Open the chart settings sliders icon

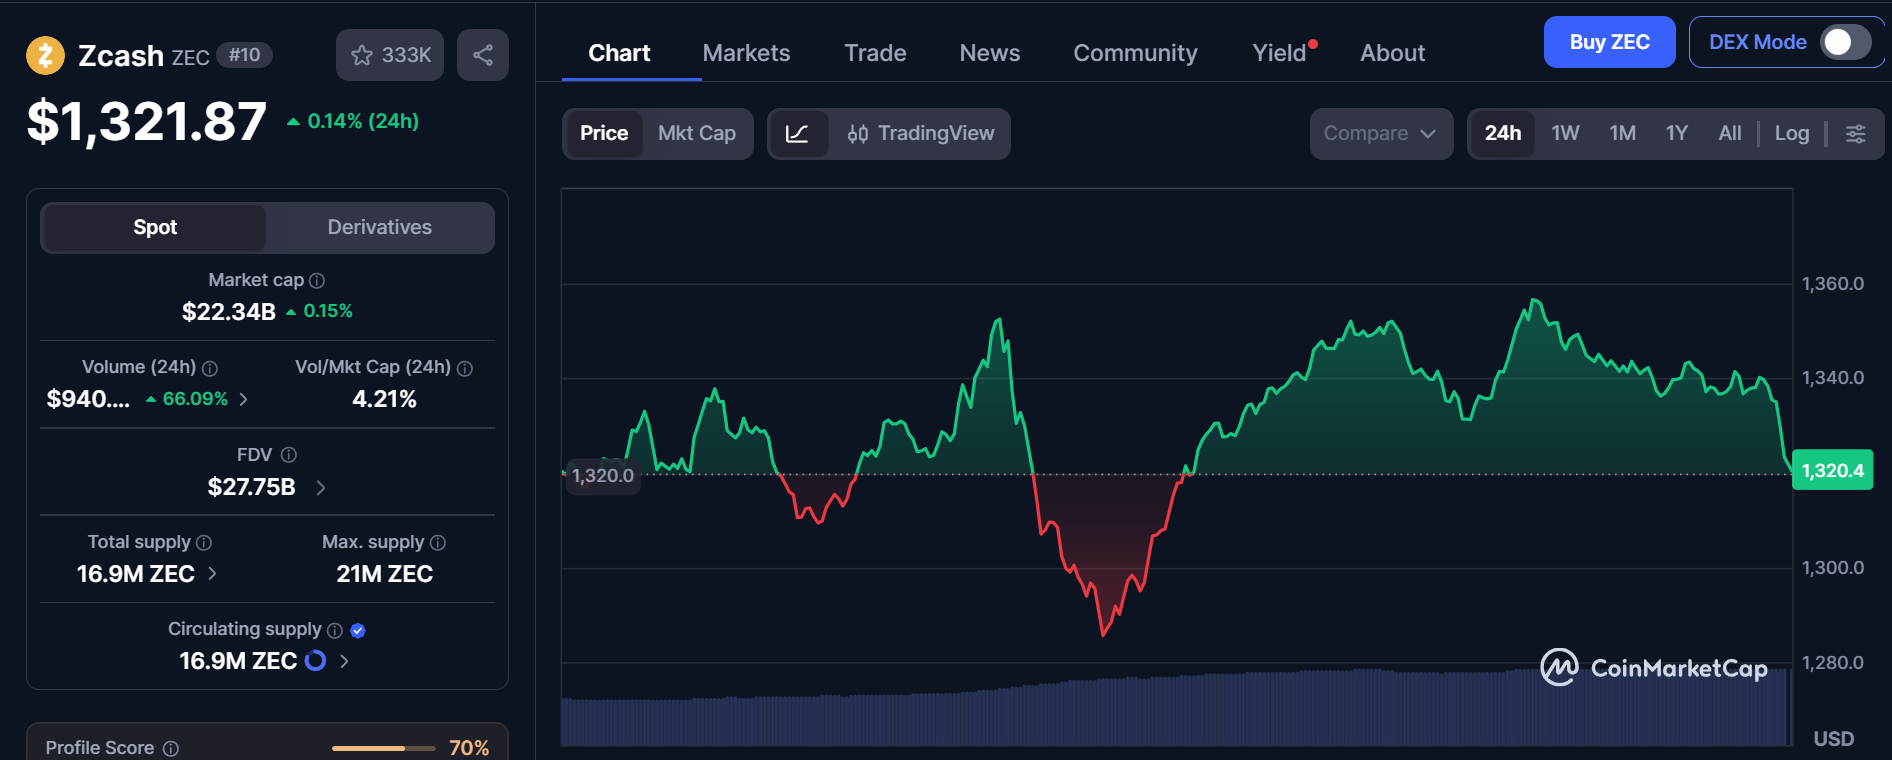coord(1855,134)
